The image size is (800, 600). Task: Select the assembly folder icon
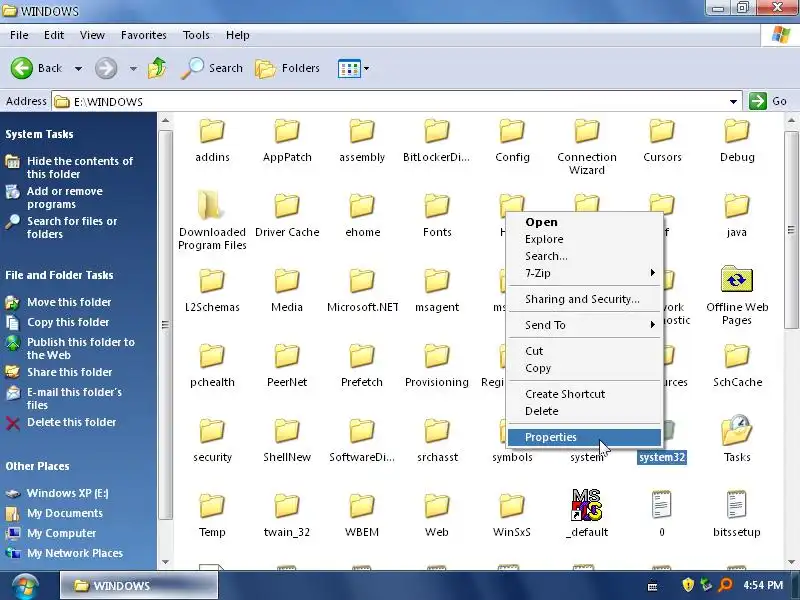pyautogui.click(x=362, y=131)
